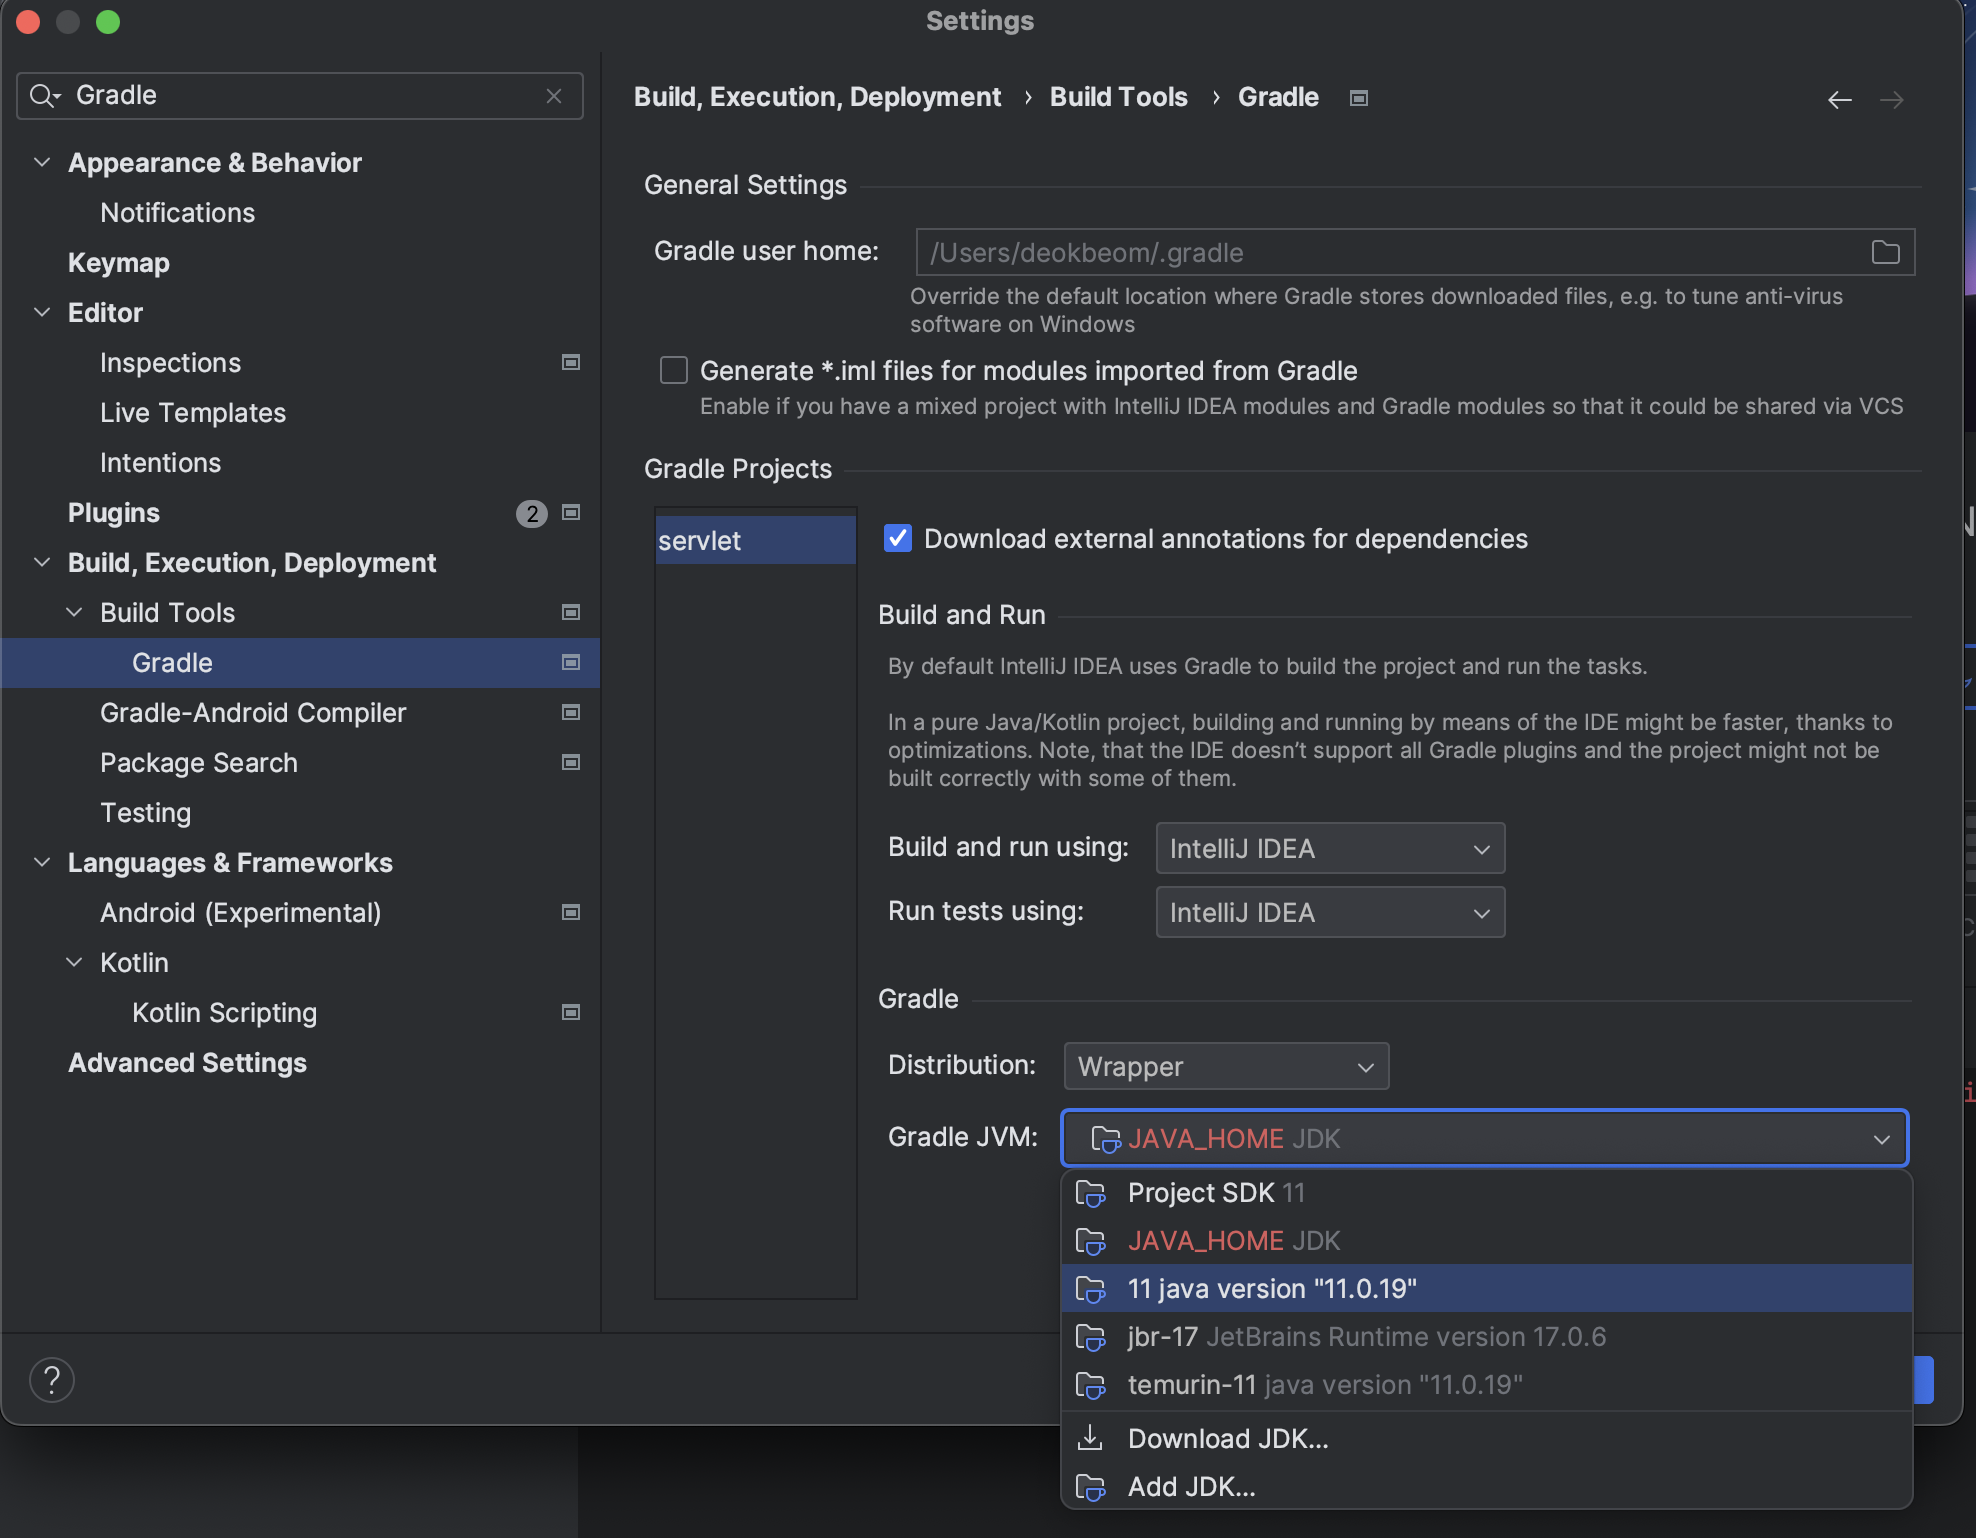
Task: Choose temurin-11 java version option
Action: [1486, 1385]
